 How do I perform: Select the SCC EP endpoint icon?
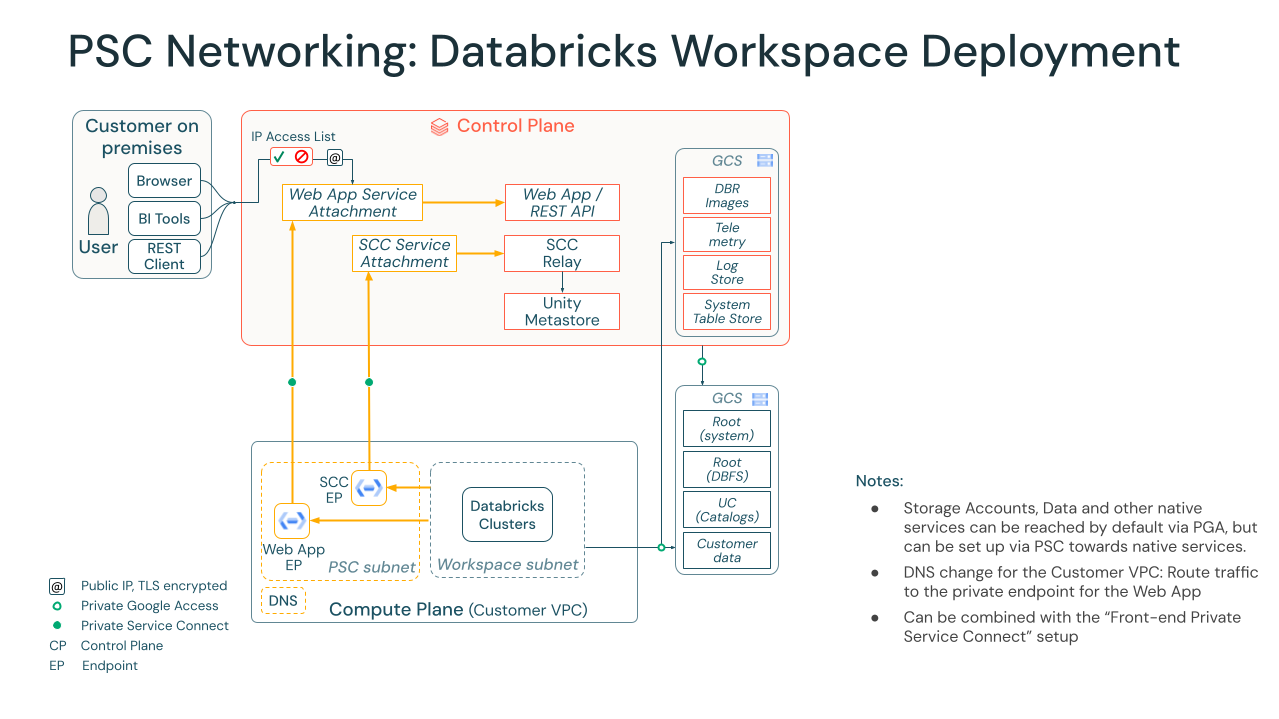pos(368,487)
